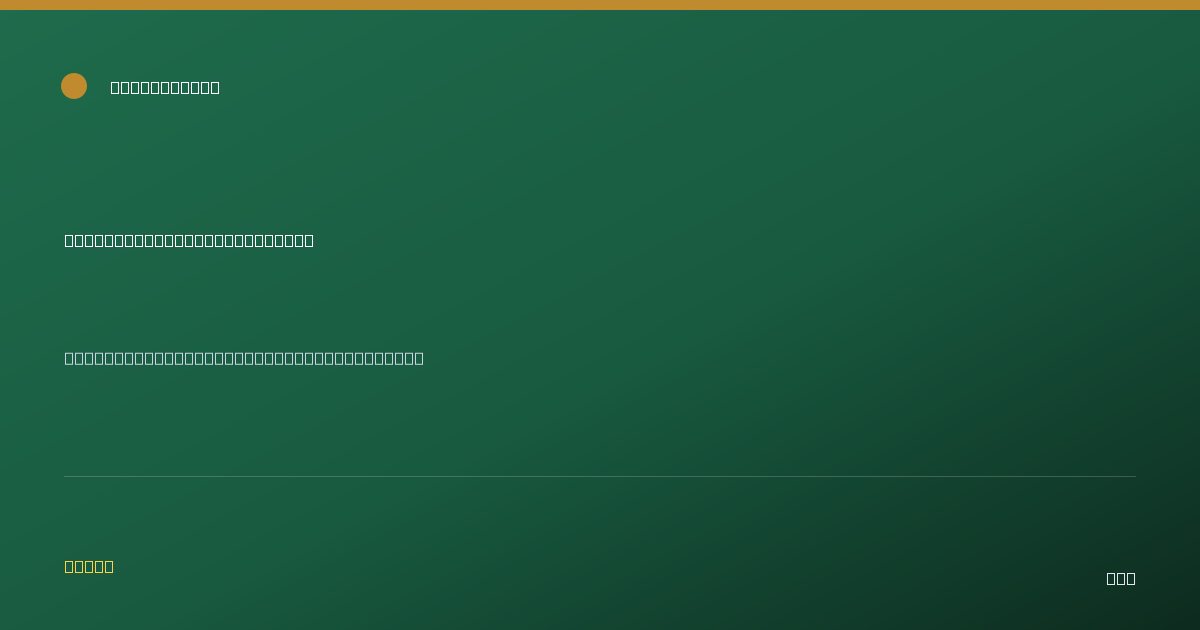Select the white site name beside the orange circle
1200x630 pixels.
[x=165, y=87]
